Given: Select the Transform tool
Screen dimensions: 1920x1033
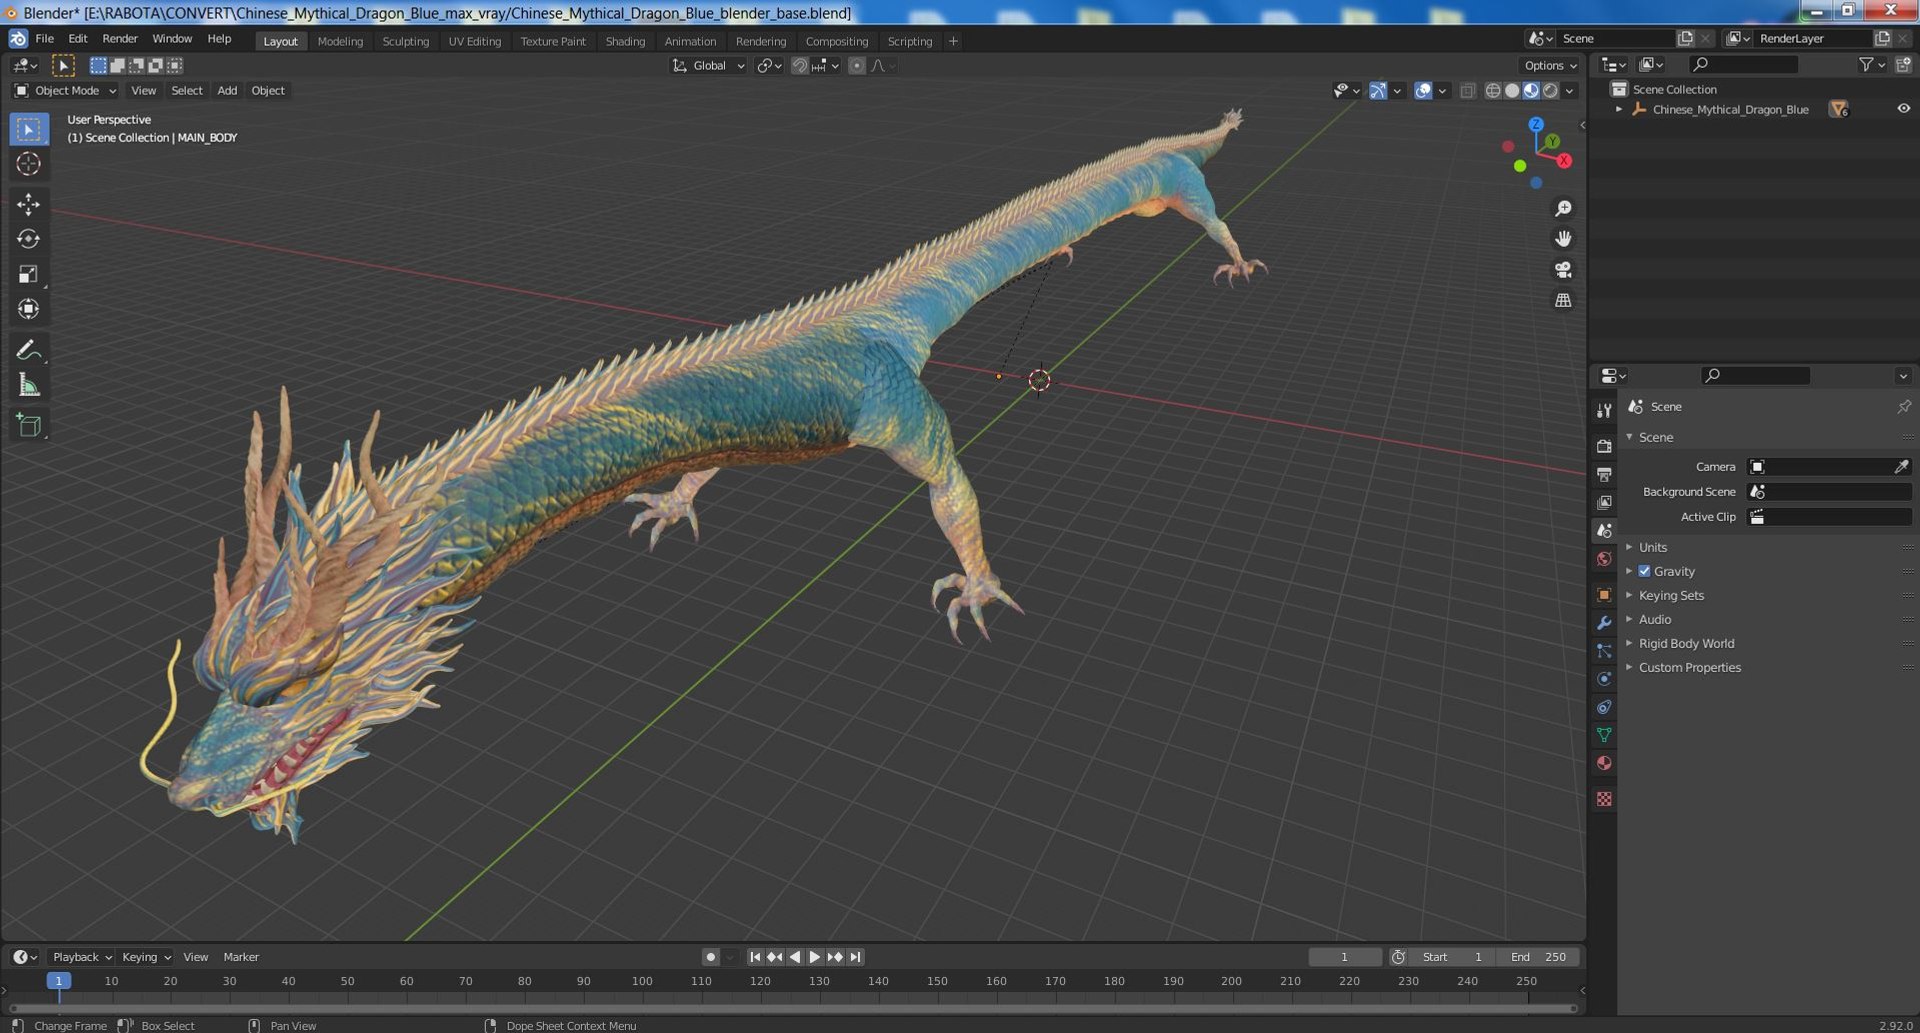Looking at the screenshot, I should click(28, 309).
